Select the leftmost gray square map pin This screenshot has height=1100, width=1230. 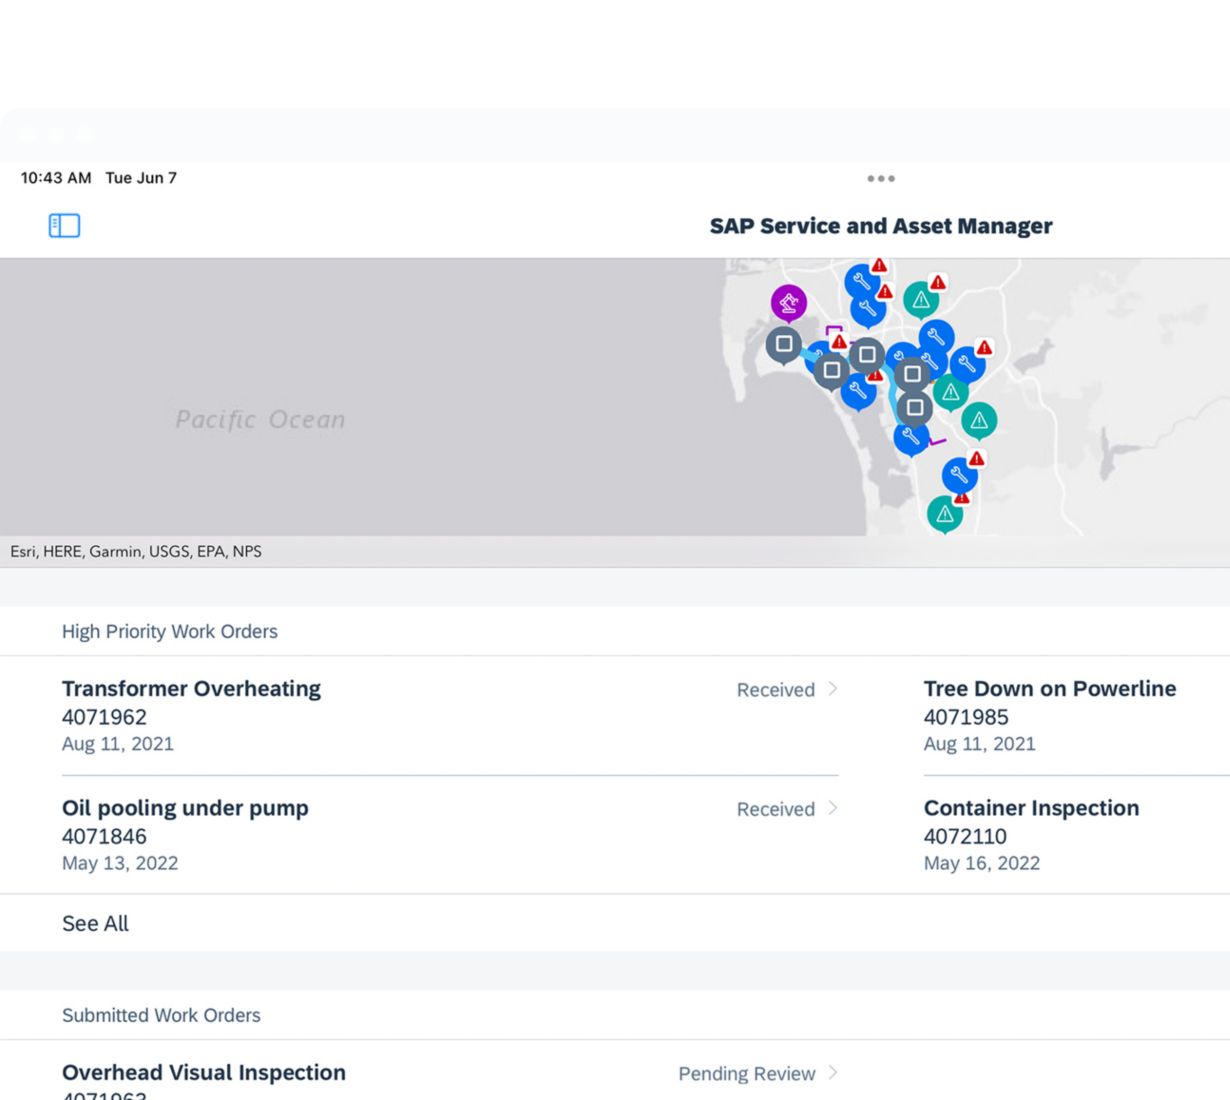click(x=784, y=345)
